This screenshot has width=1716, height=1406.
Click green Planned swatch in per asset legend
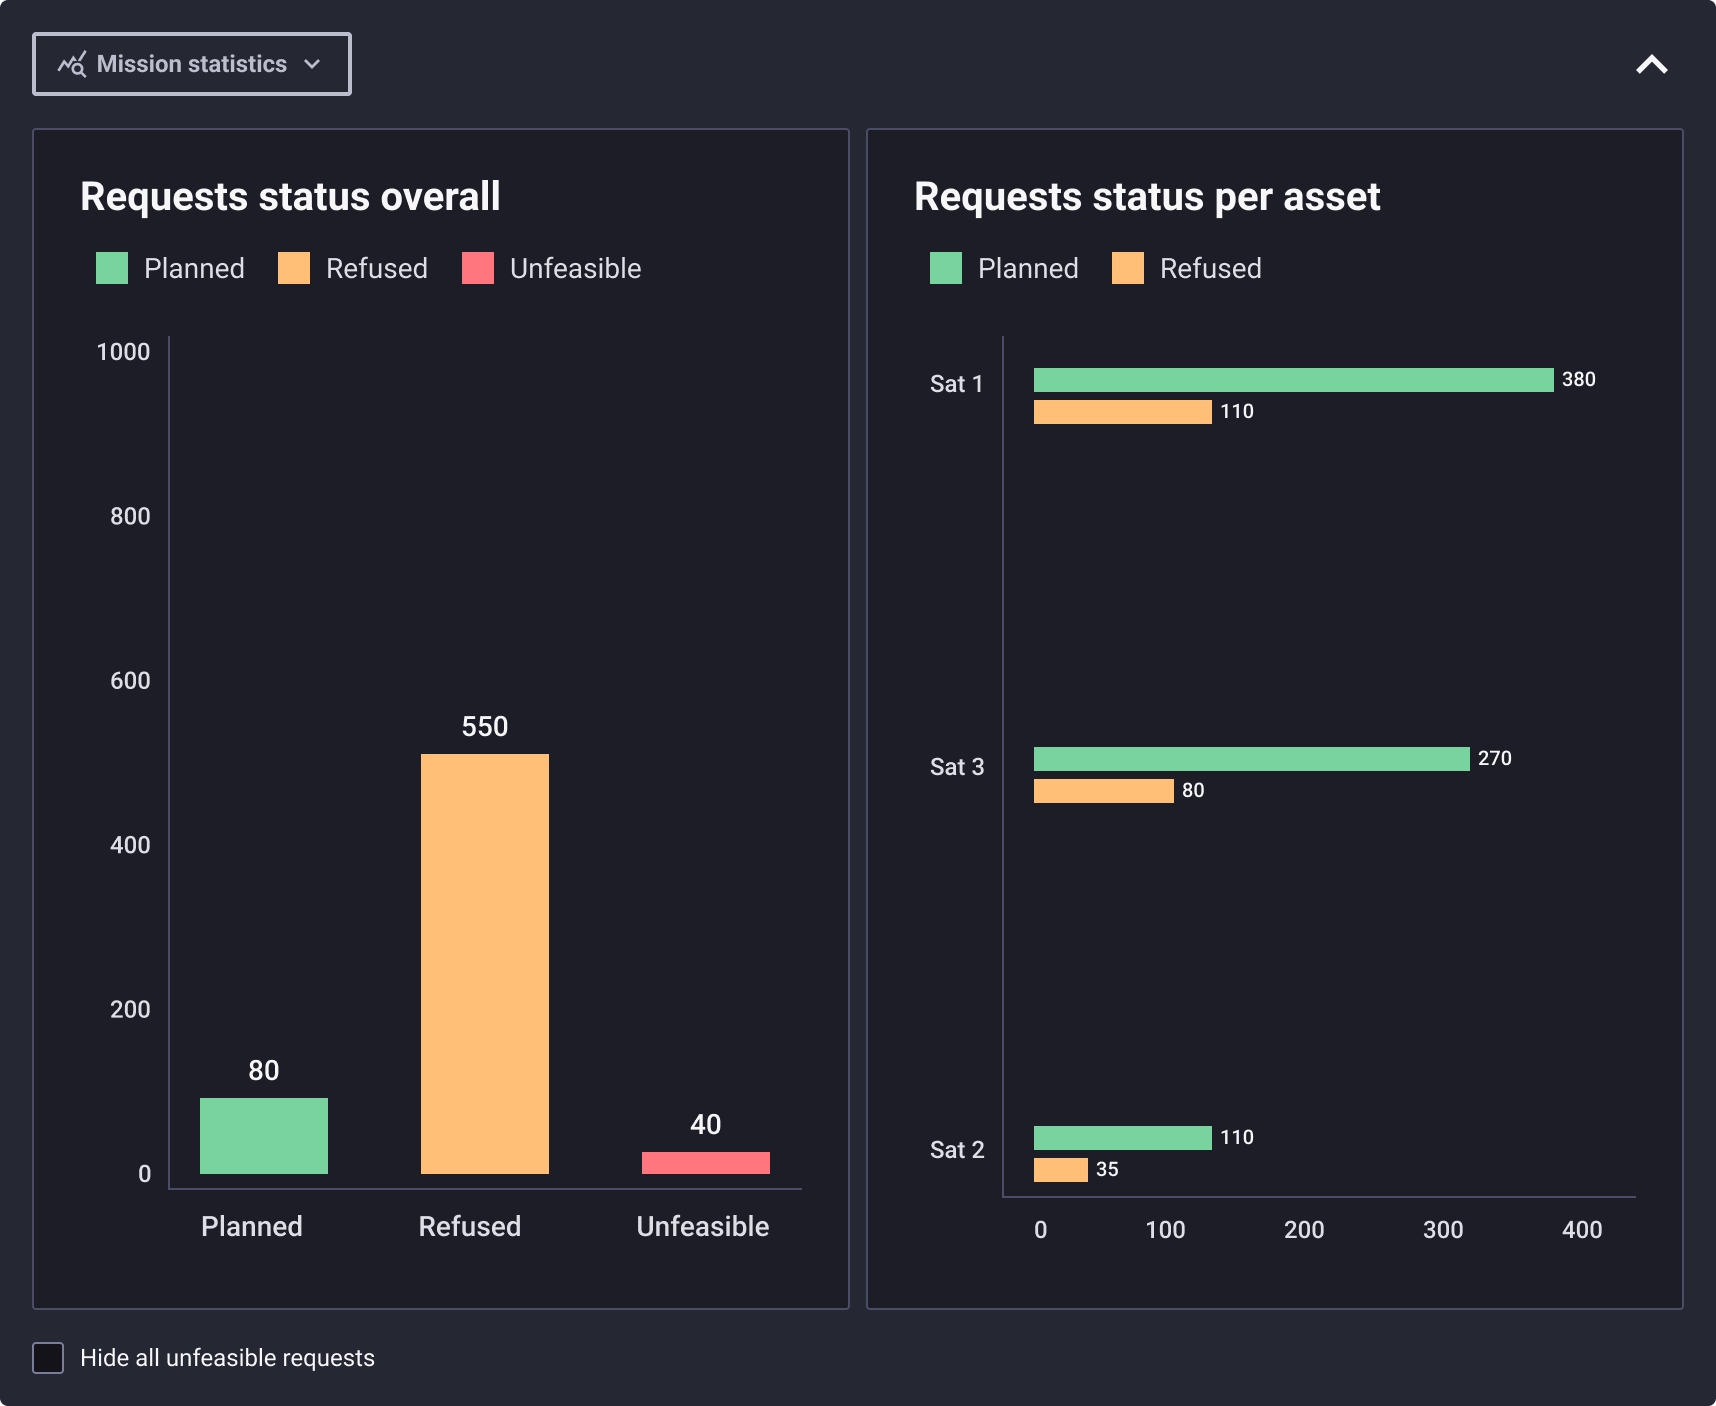pos(946,268)
